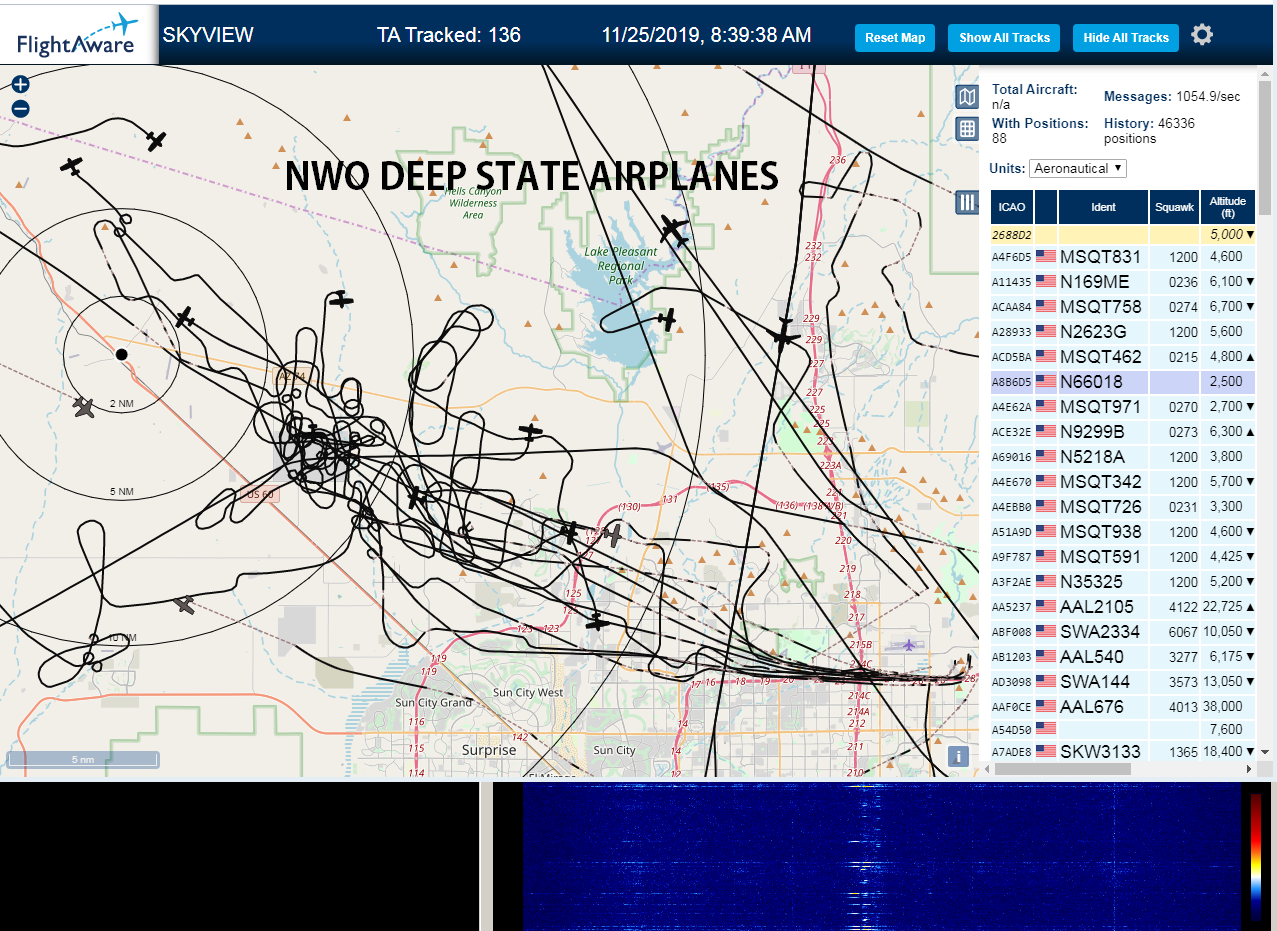
Task: Click the date and time display
Action: [x=706, y=35]
